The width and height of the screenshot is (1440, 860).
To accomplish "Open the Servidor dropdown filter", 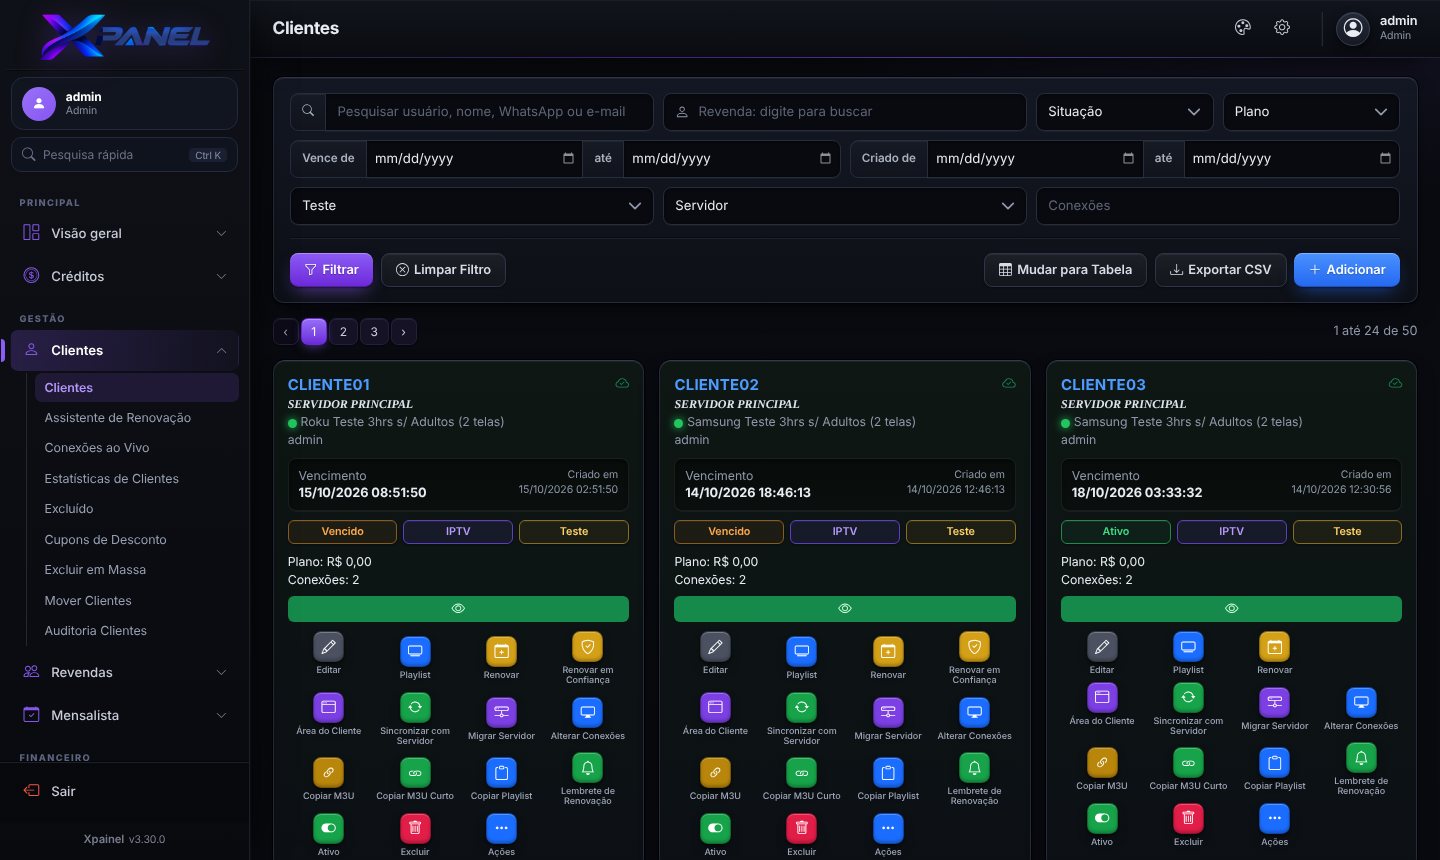I will coord(845,206).
